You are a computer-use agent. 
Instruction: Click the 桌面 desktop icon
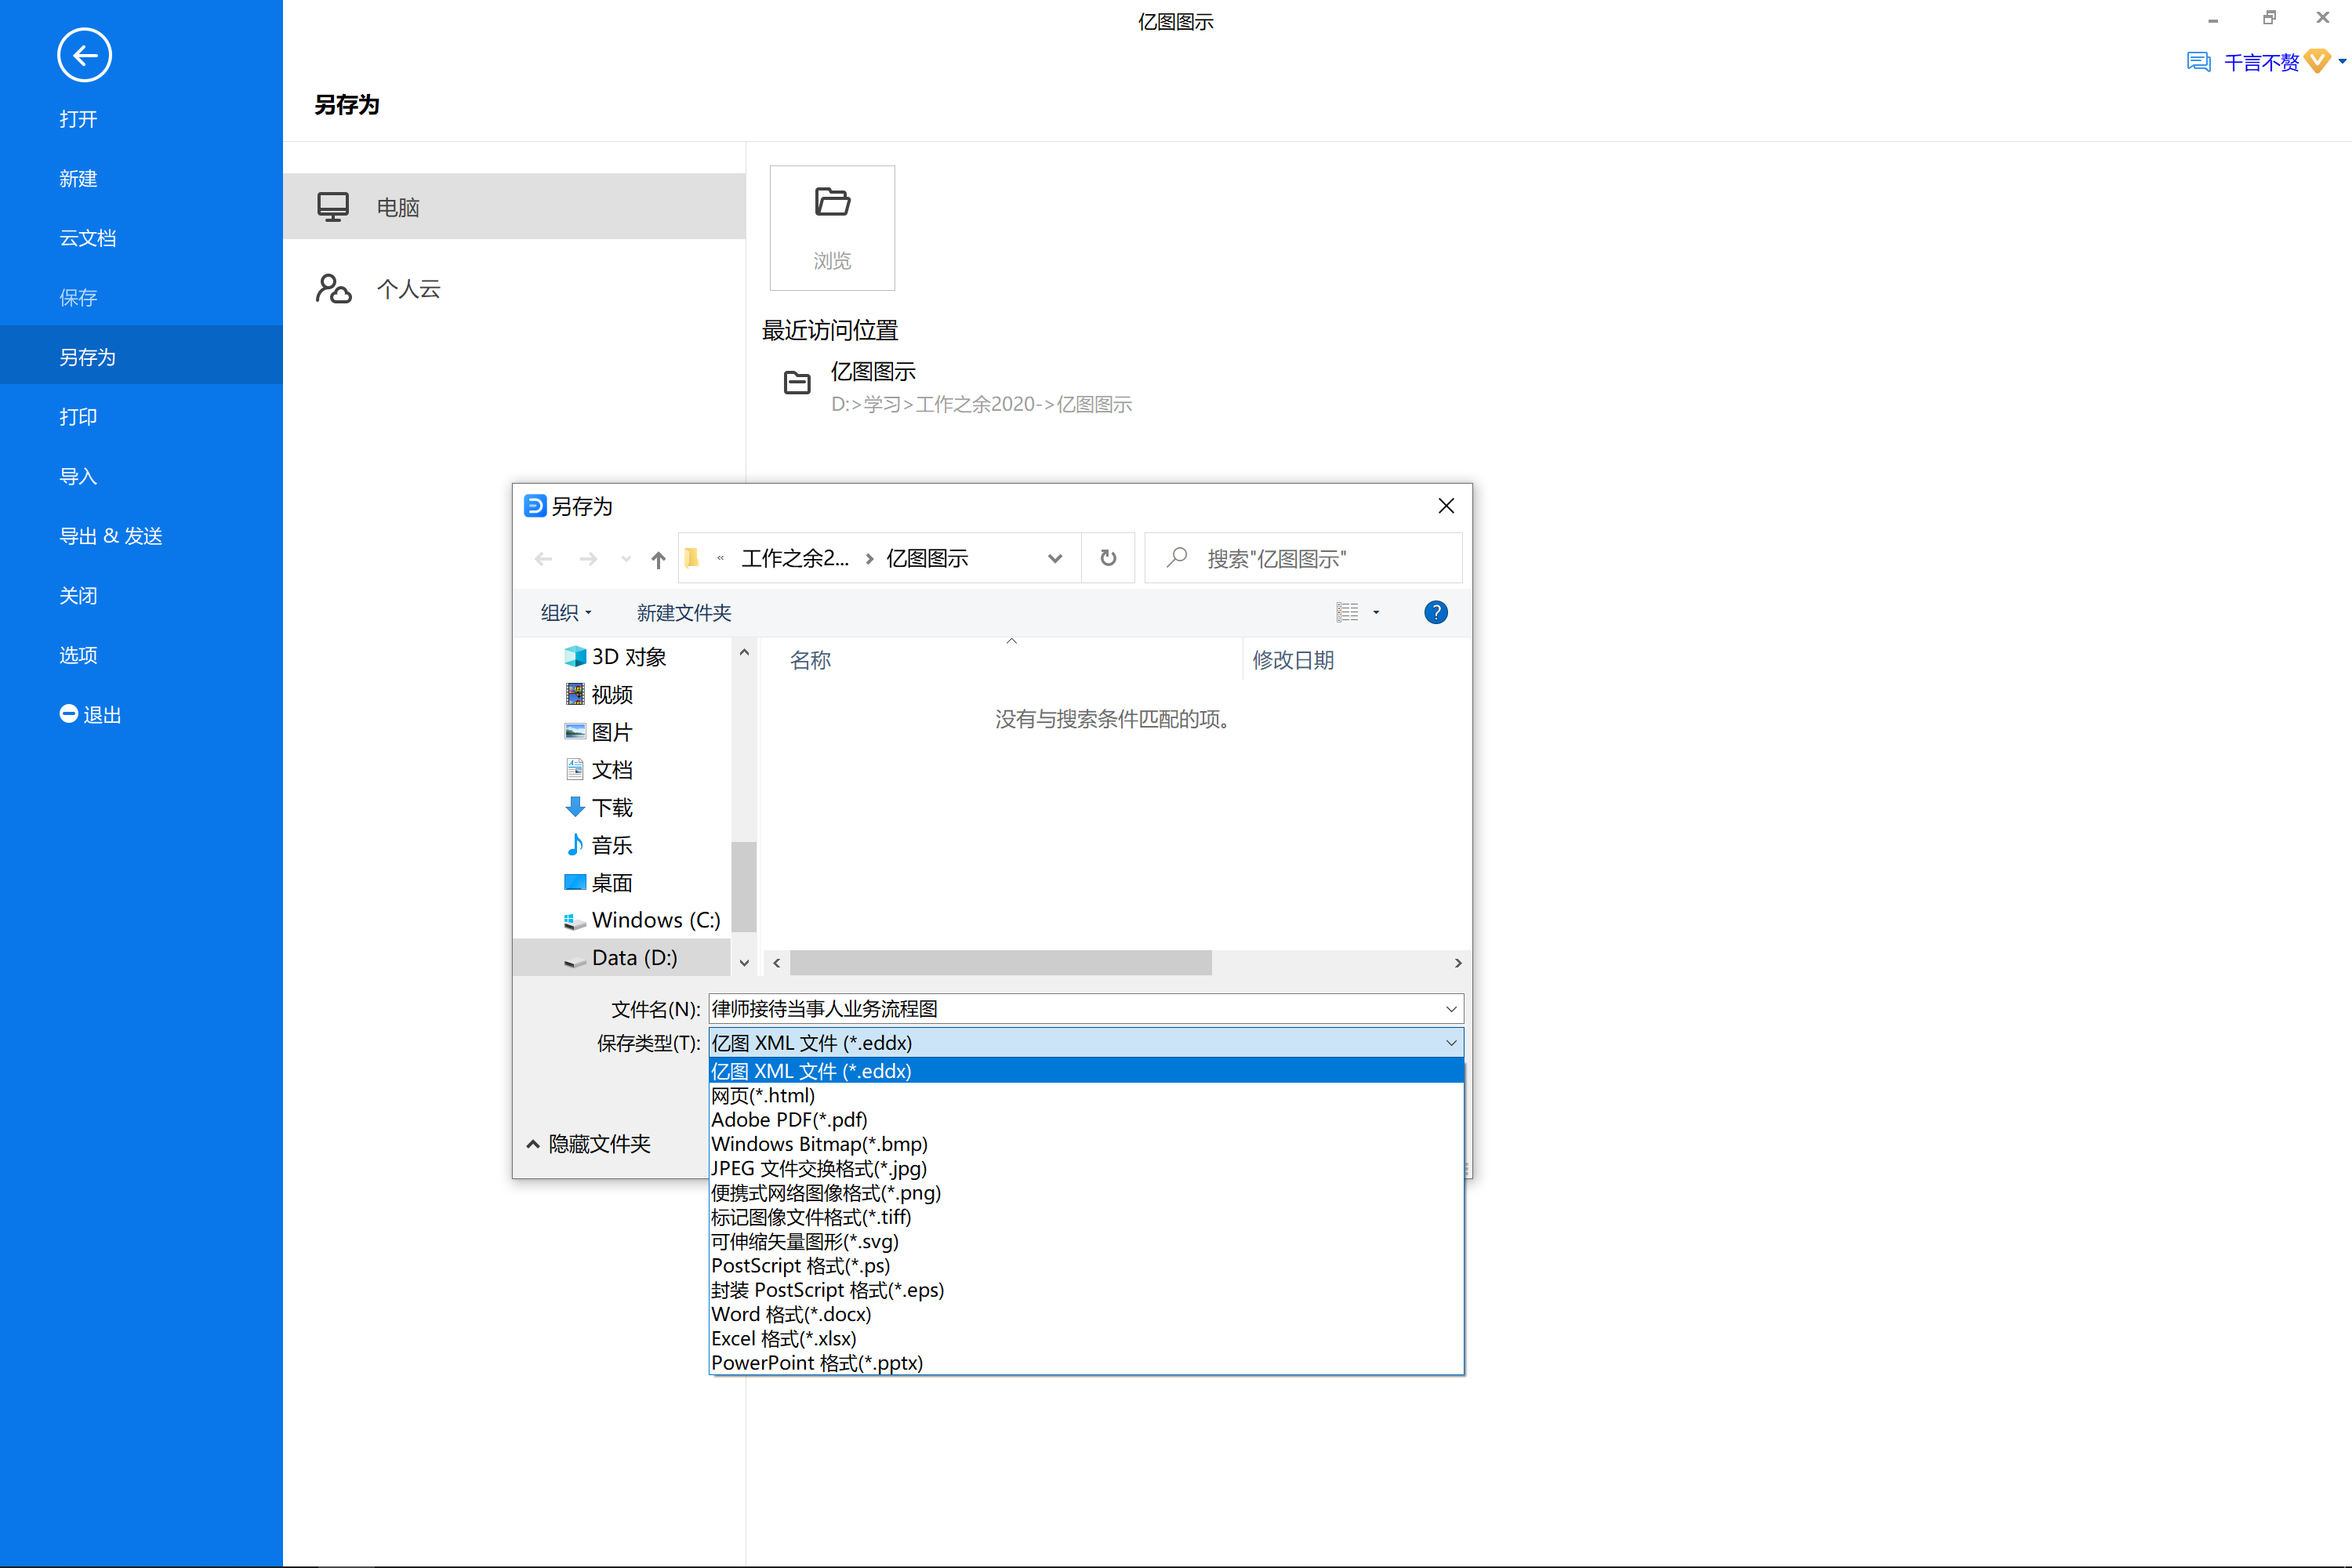click(x=574, y=882)
